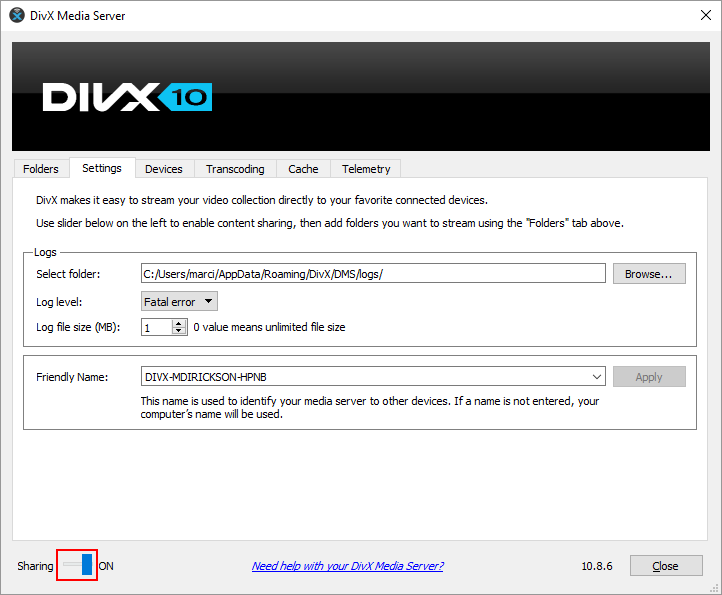Click the 'Log level:' label
The width and height of the screenshot is (722, 595).
59,302
